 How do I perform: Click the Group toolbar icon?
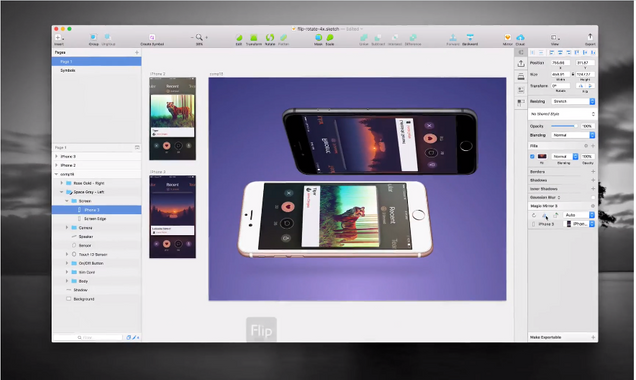coord(93,37)
